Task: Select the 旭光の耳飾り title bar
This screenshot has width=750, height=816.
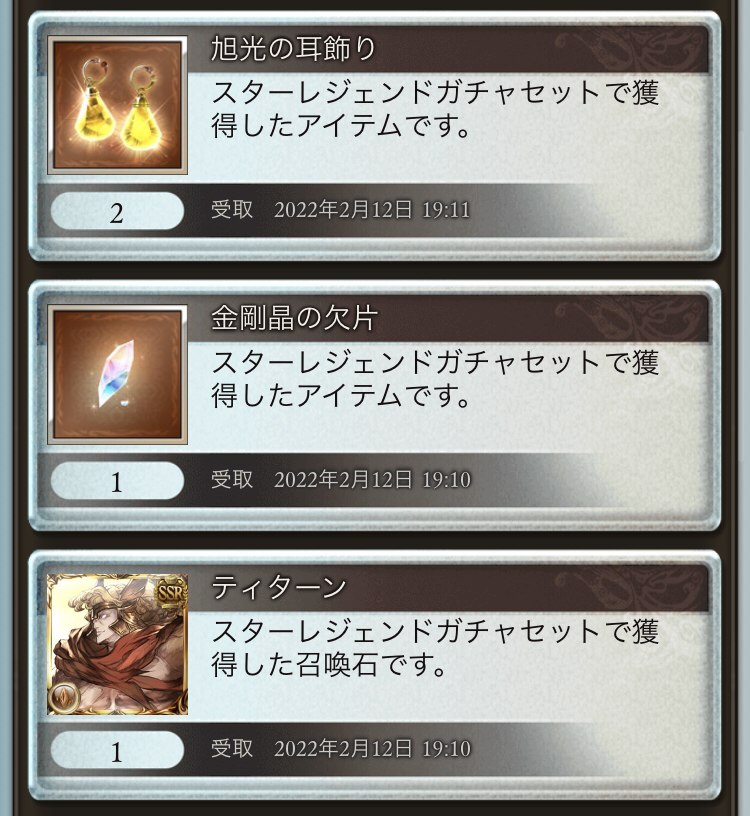Action: coord(448,49)
